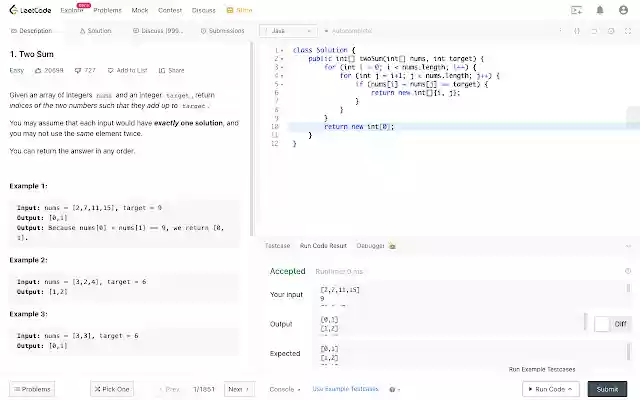This screenshot has height=400, width=640.
Task: Click the Share button
Action: (171, 71)
